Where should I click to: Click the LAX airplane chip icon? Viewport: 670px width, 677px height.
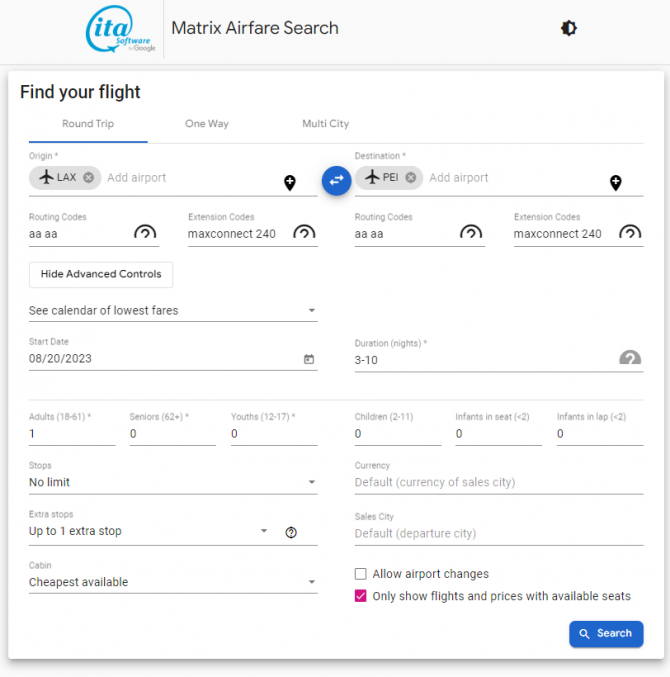(x=46, y=177)
